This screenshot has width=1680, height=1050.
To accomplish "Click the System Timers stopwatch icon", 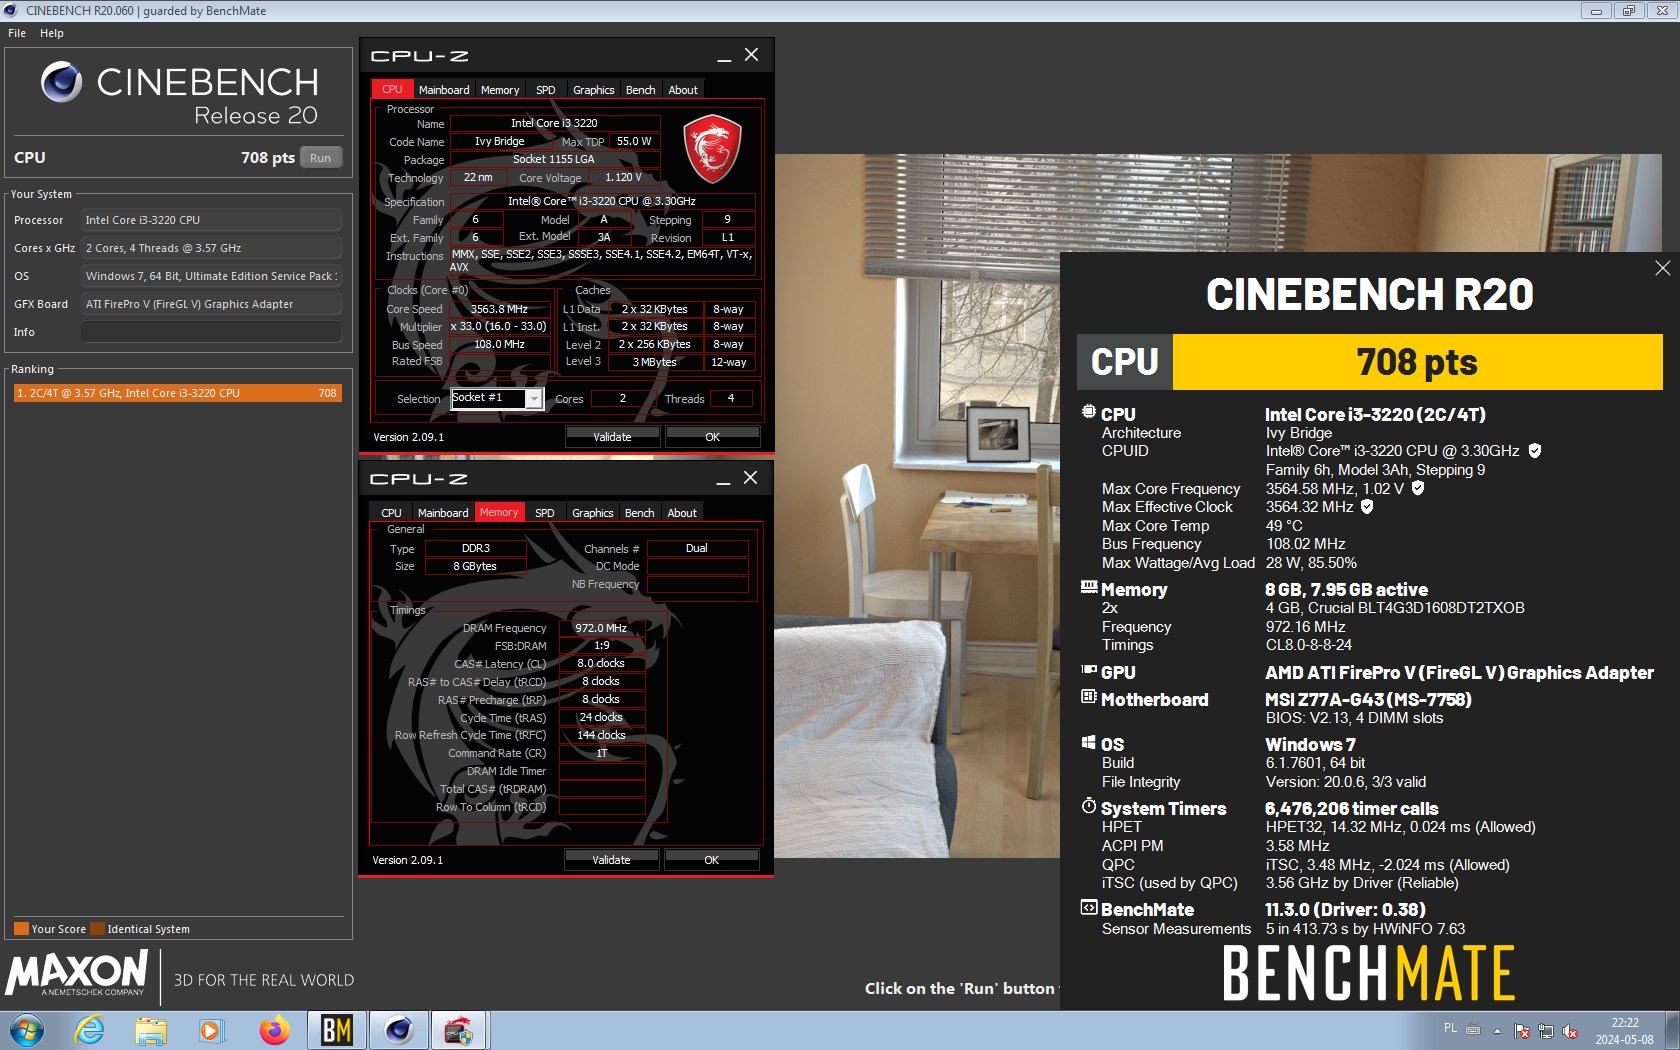I will click(x=1089, y=806).
